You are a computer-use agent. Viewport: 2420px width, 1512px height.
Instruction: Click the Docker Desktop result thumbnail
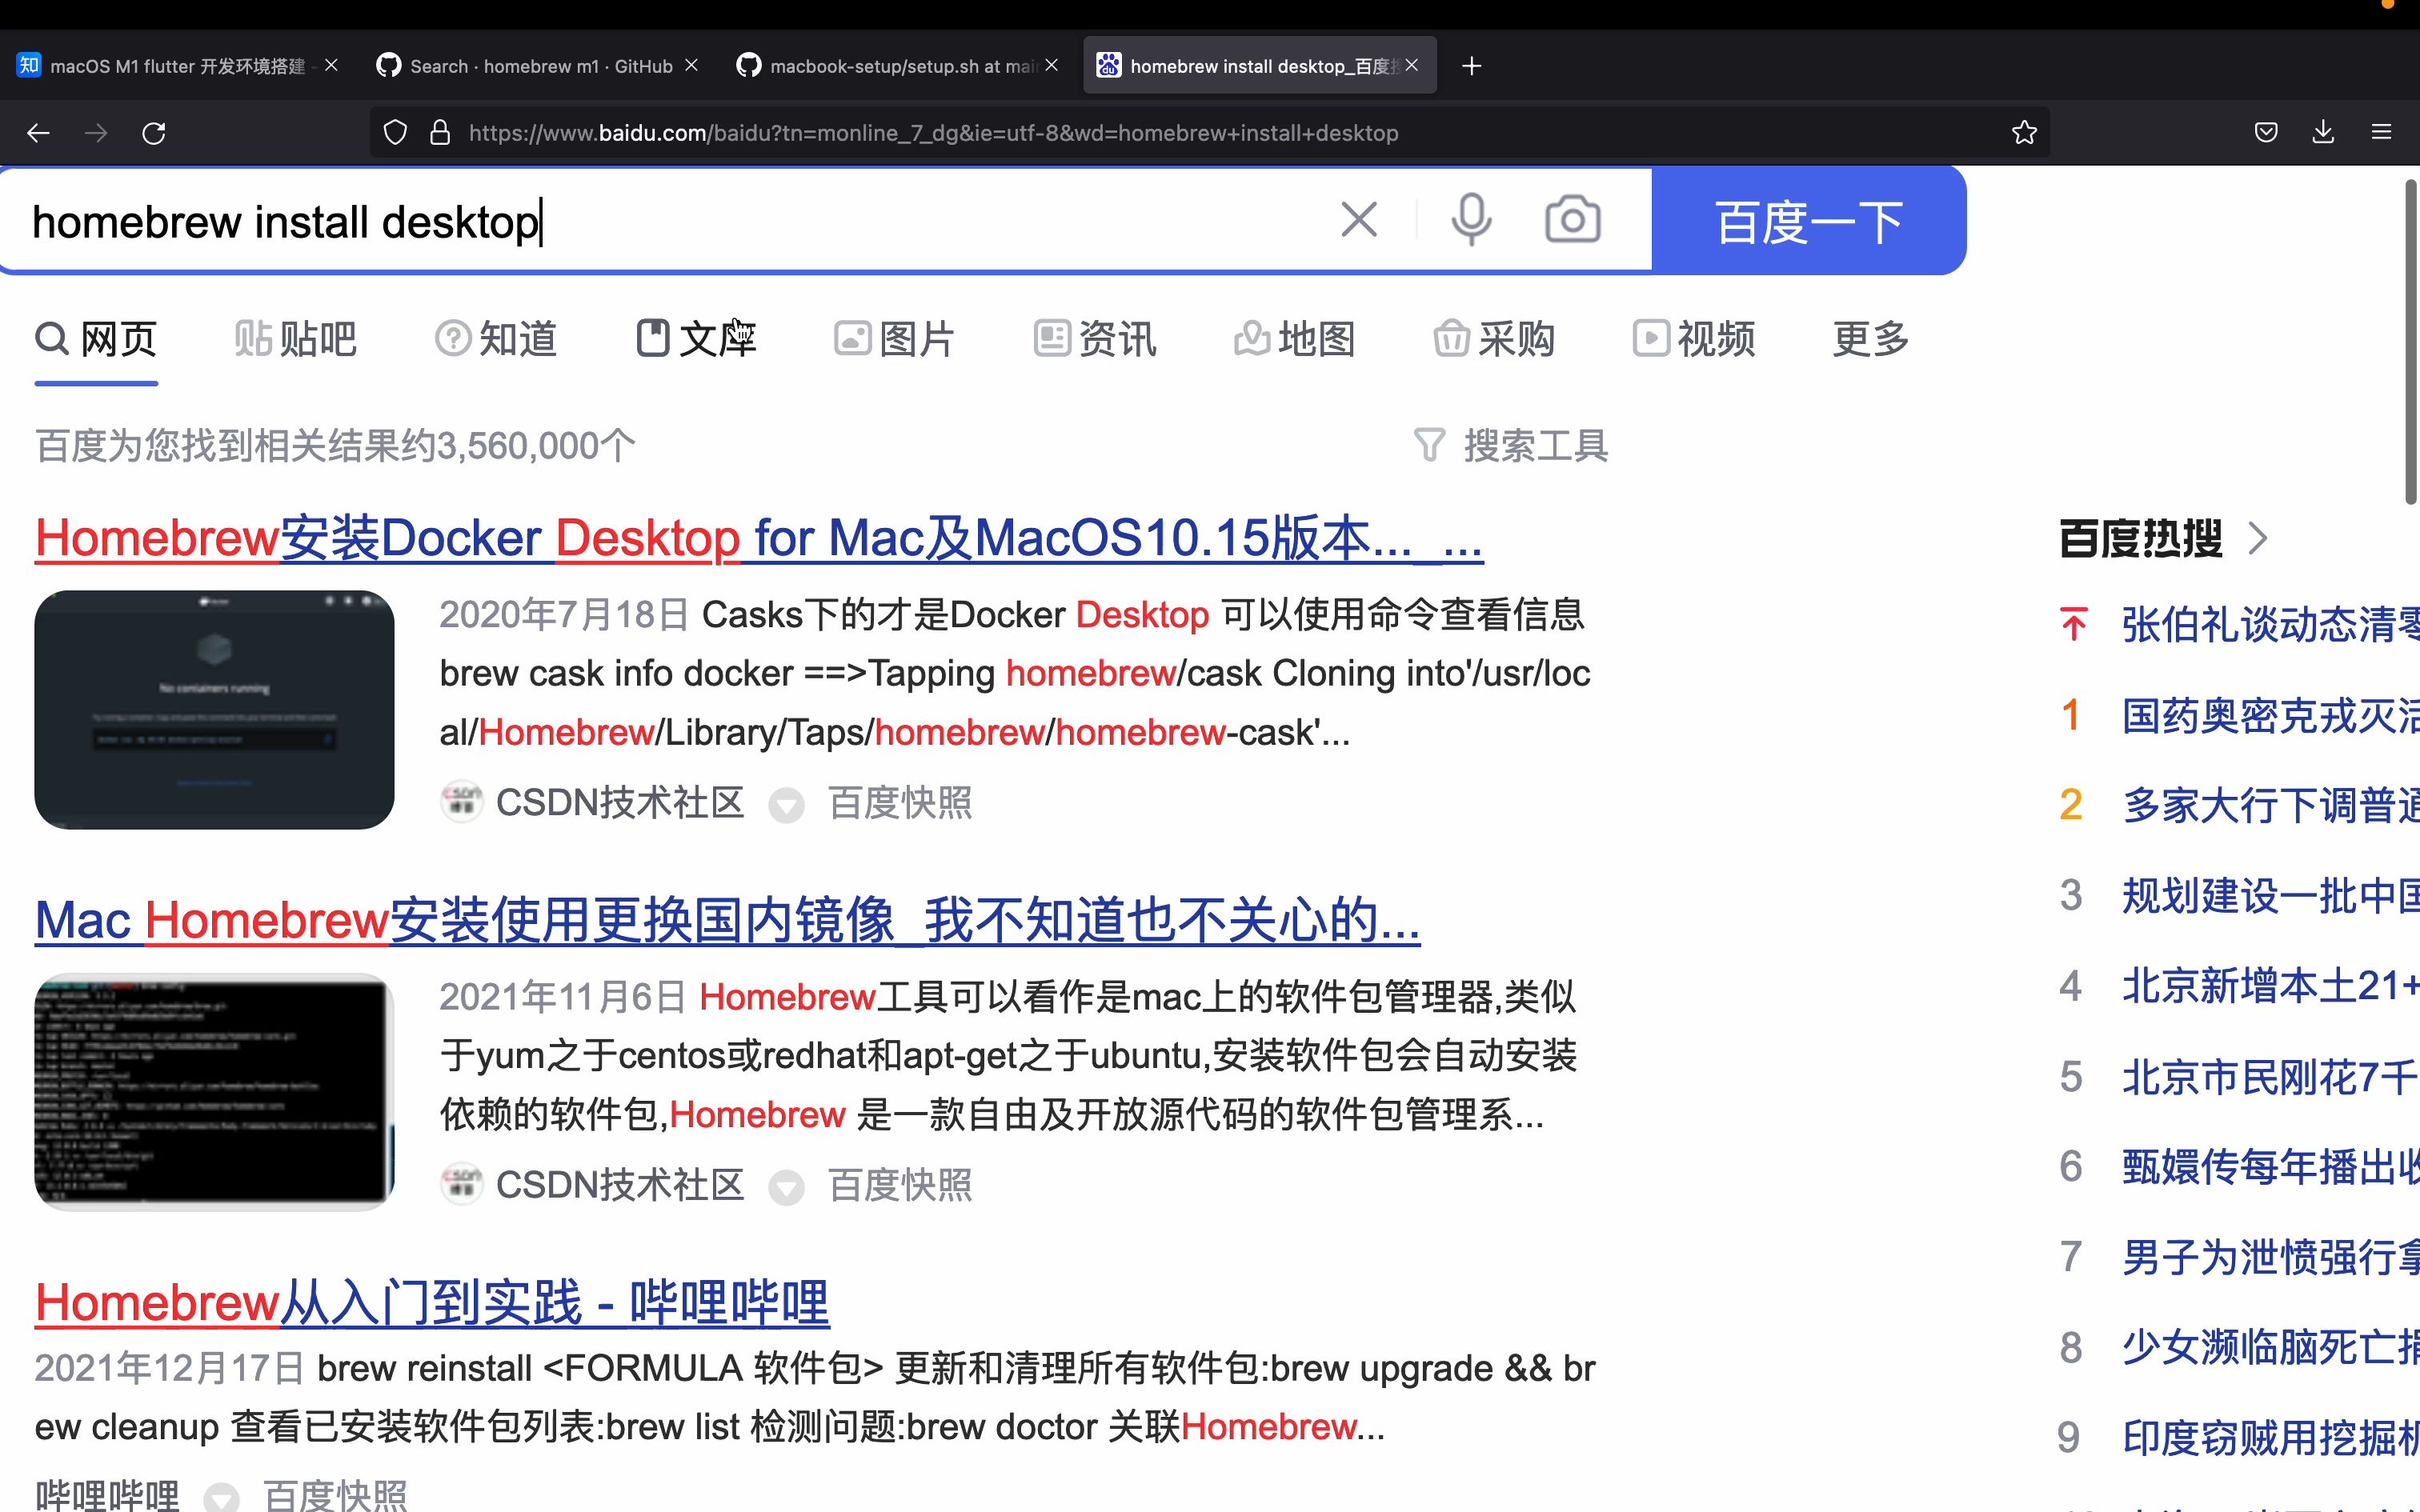(x=214, y=709)
